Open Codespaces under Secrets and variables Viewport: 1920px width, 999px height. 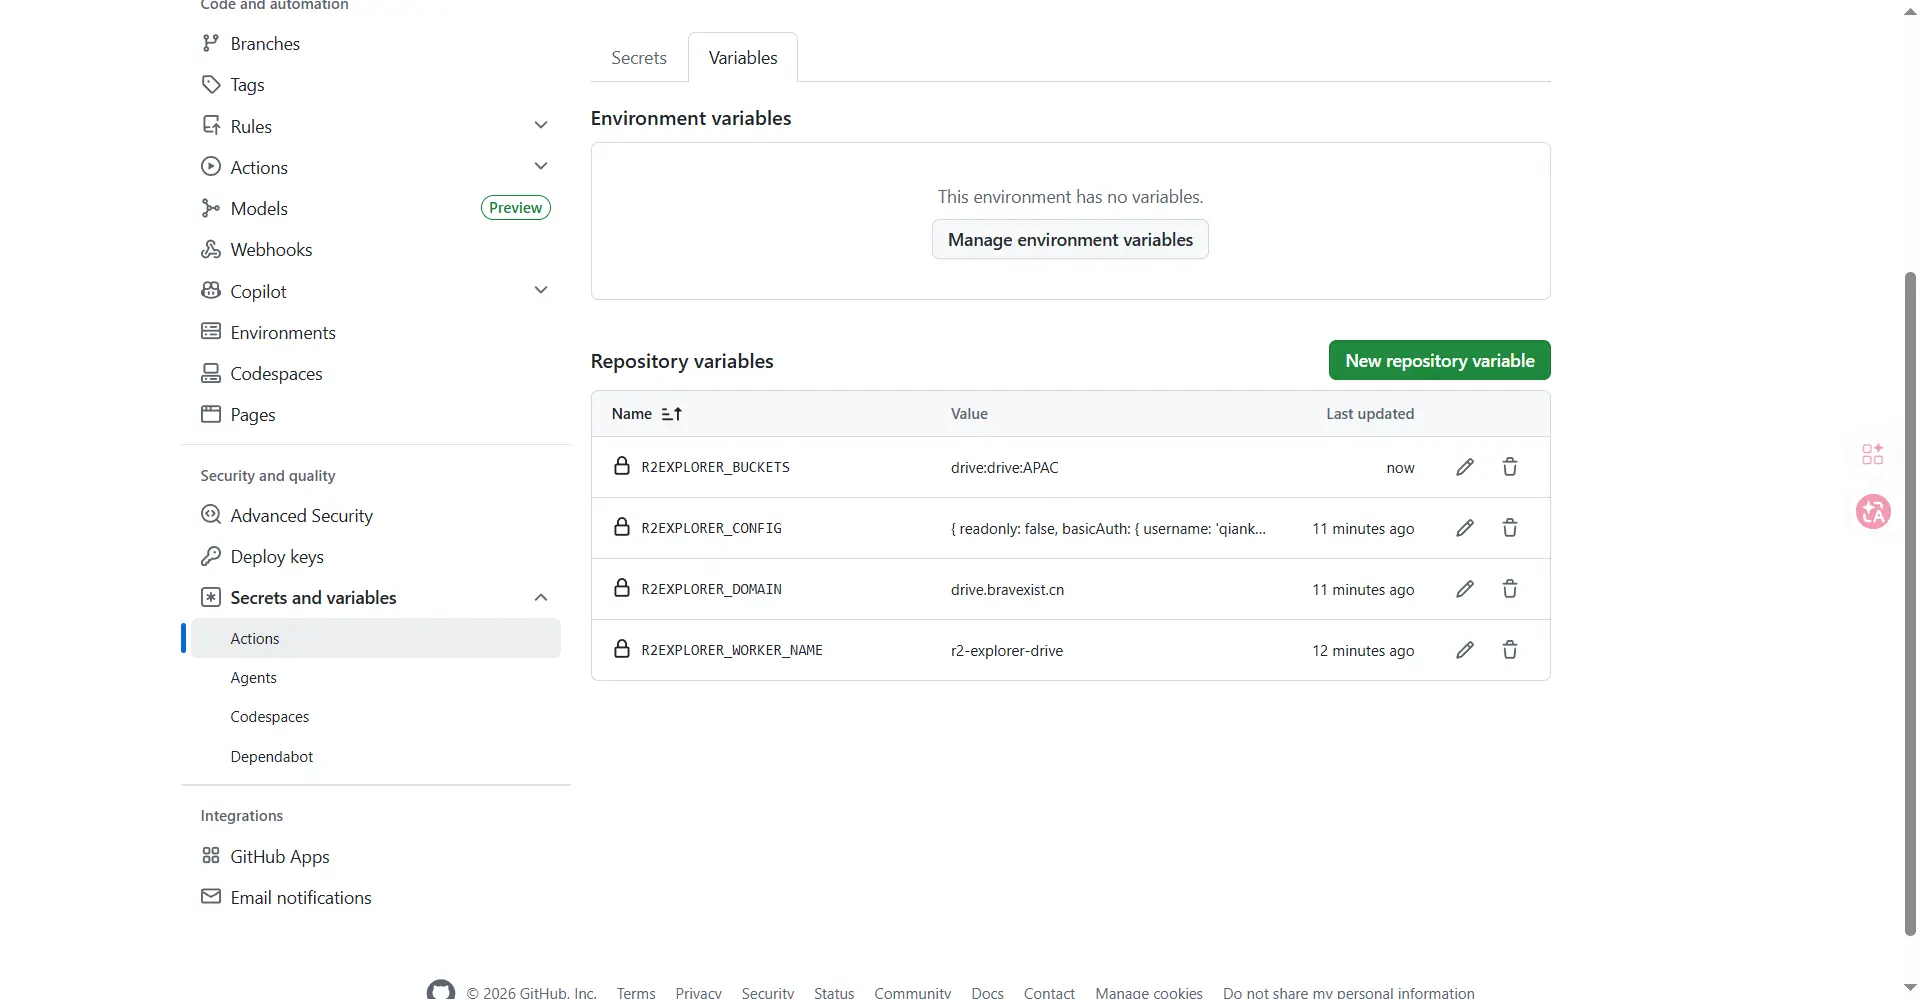tap(270, 717)
